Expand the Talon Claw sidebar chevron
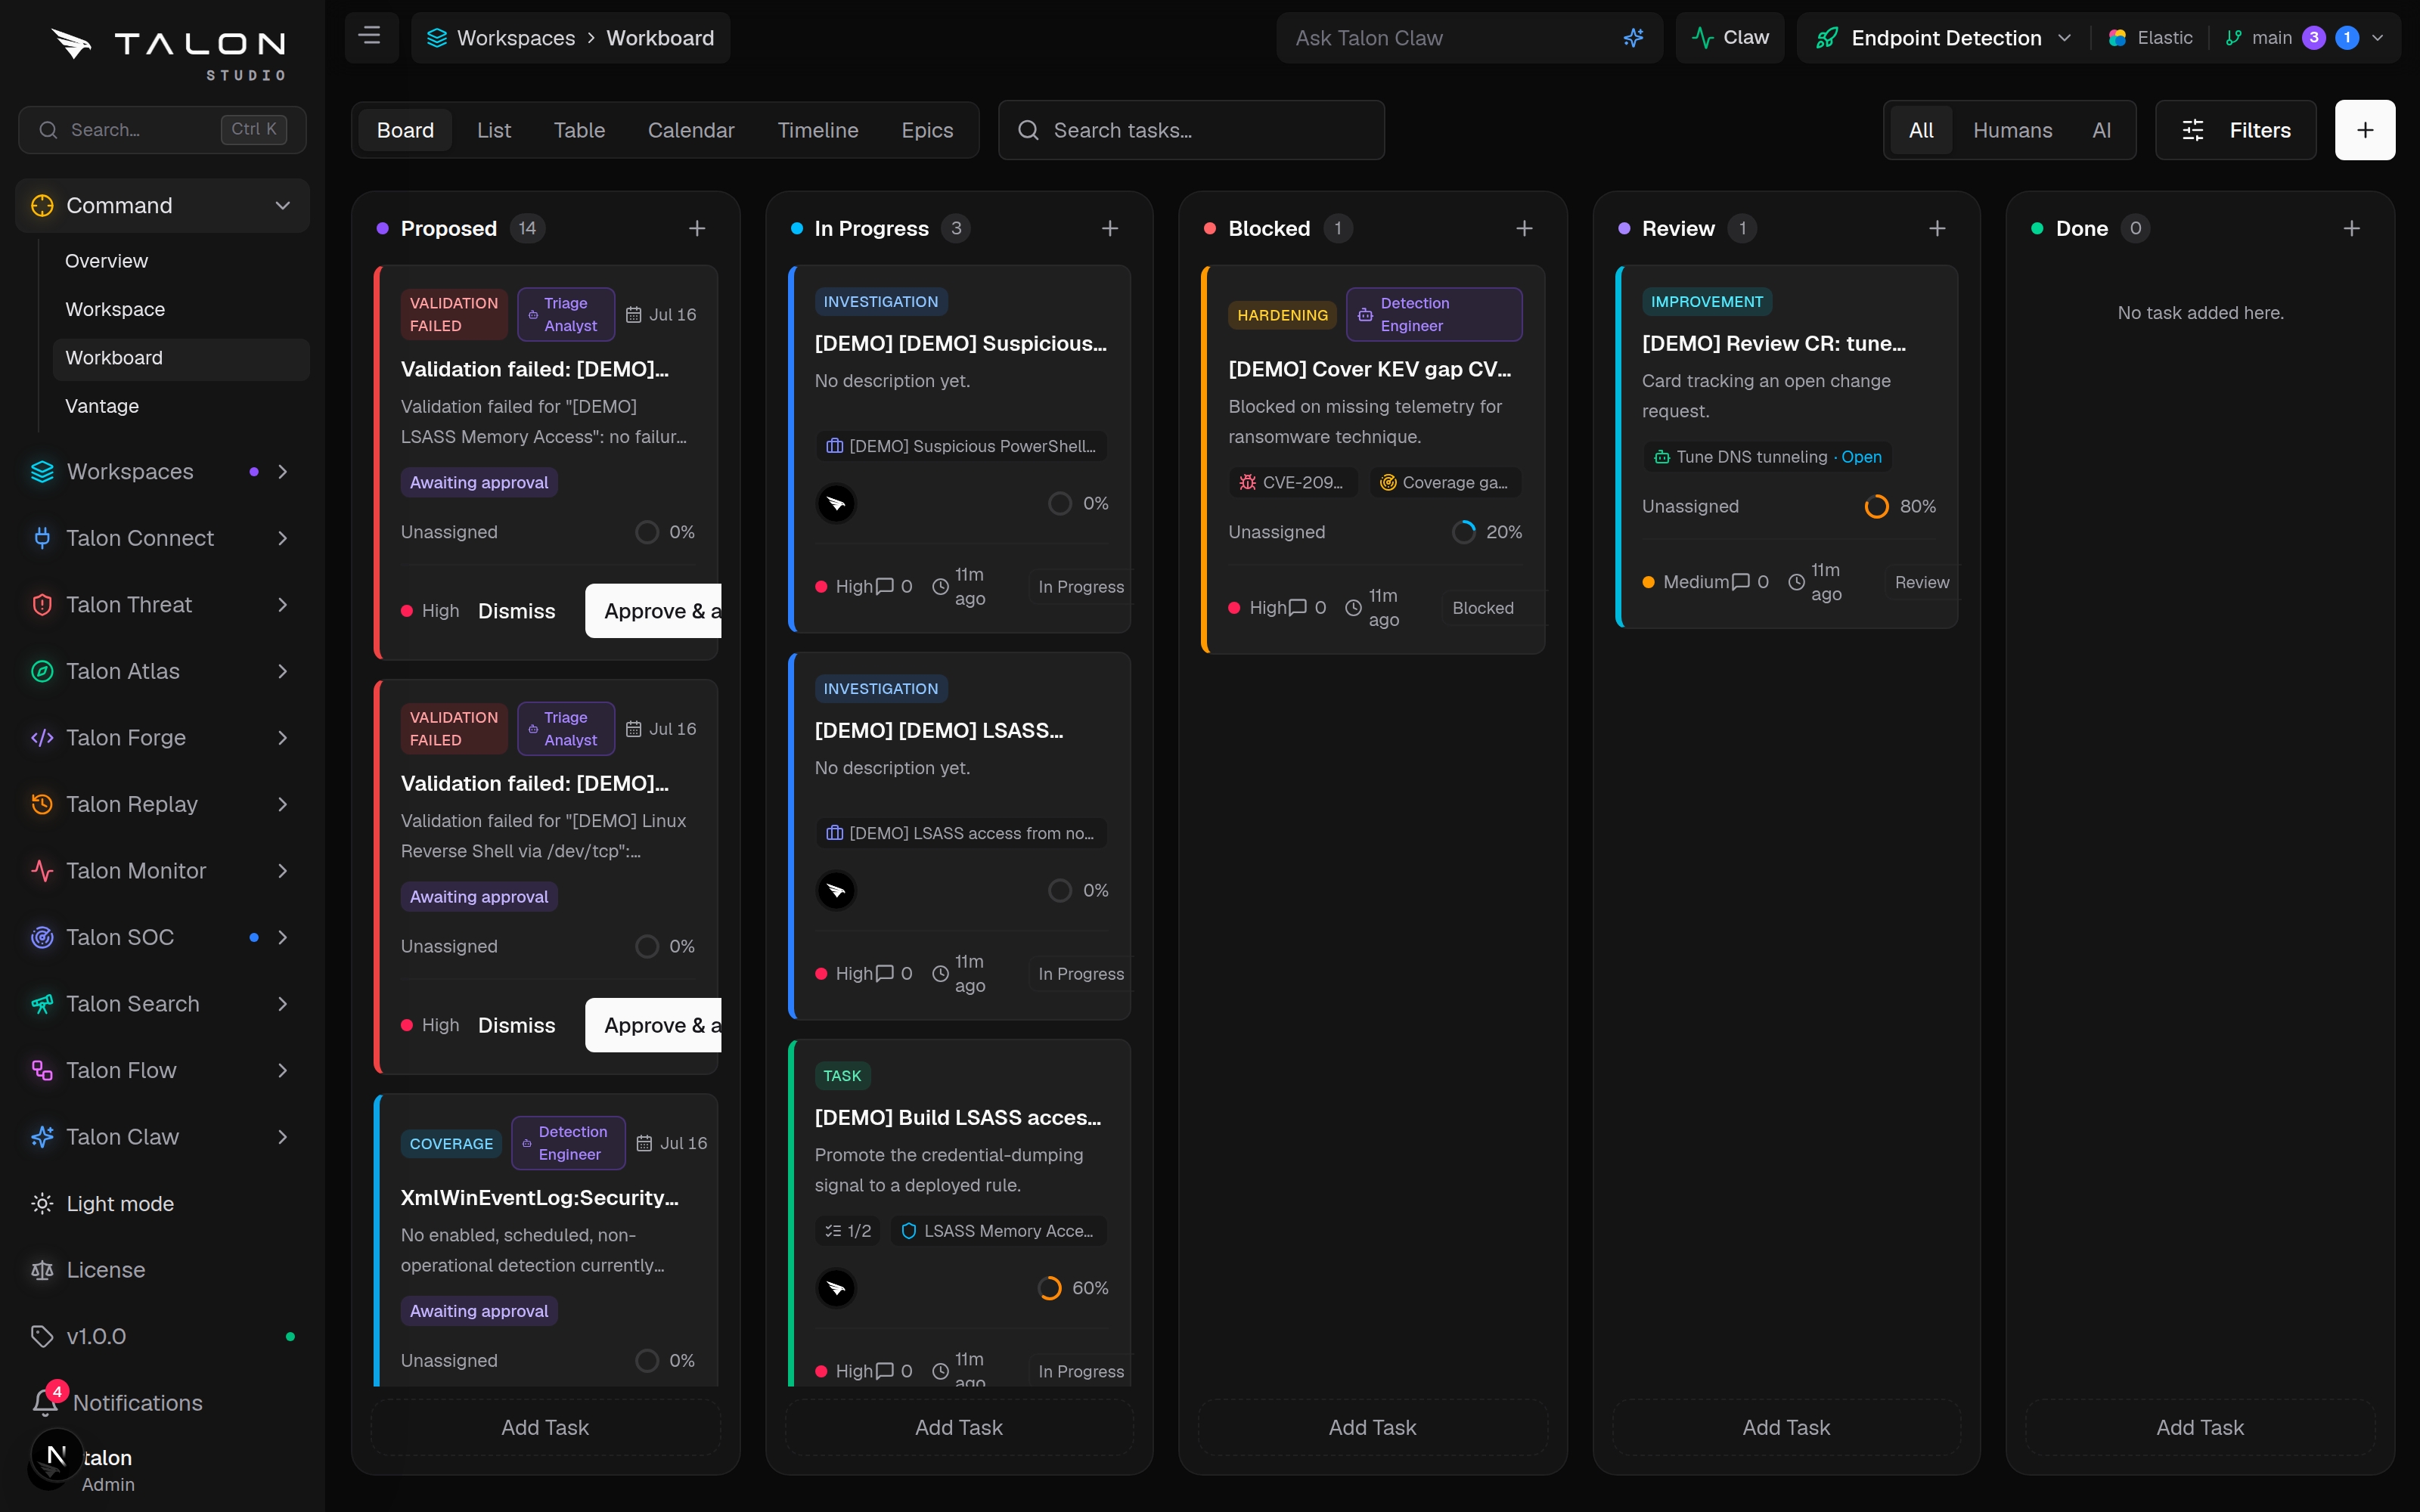The width and height of the screenshot is (2420, 1512). click(x=283, y=1137)
